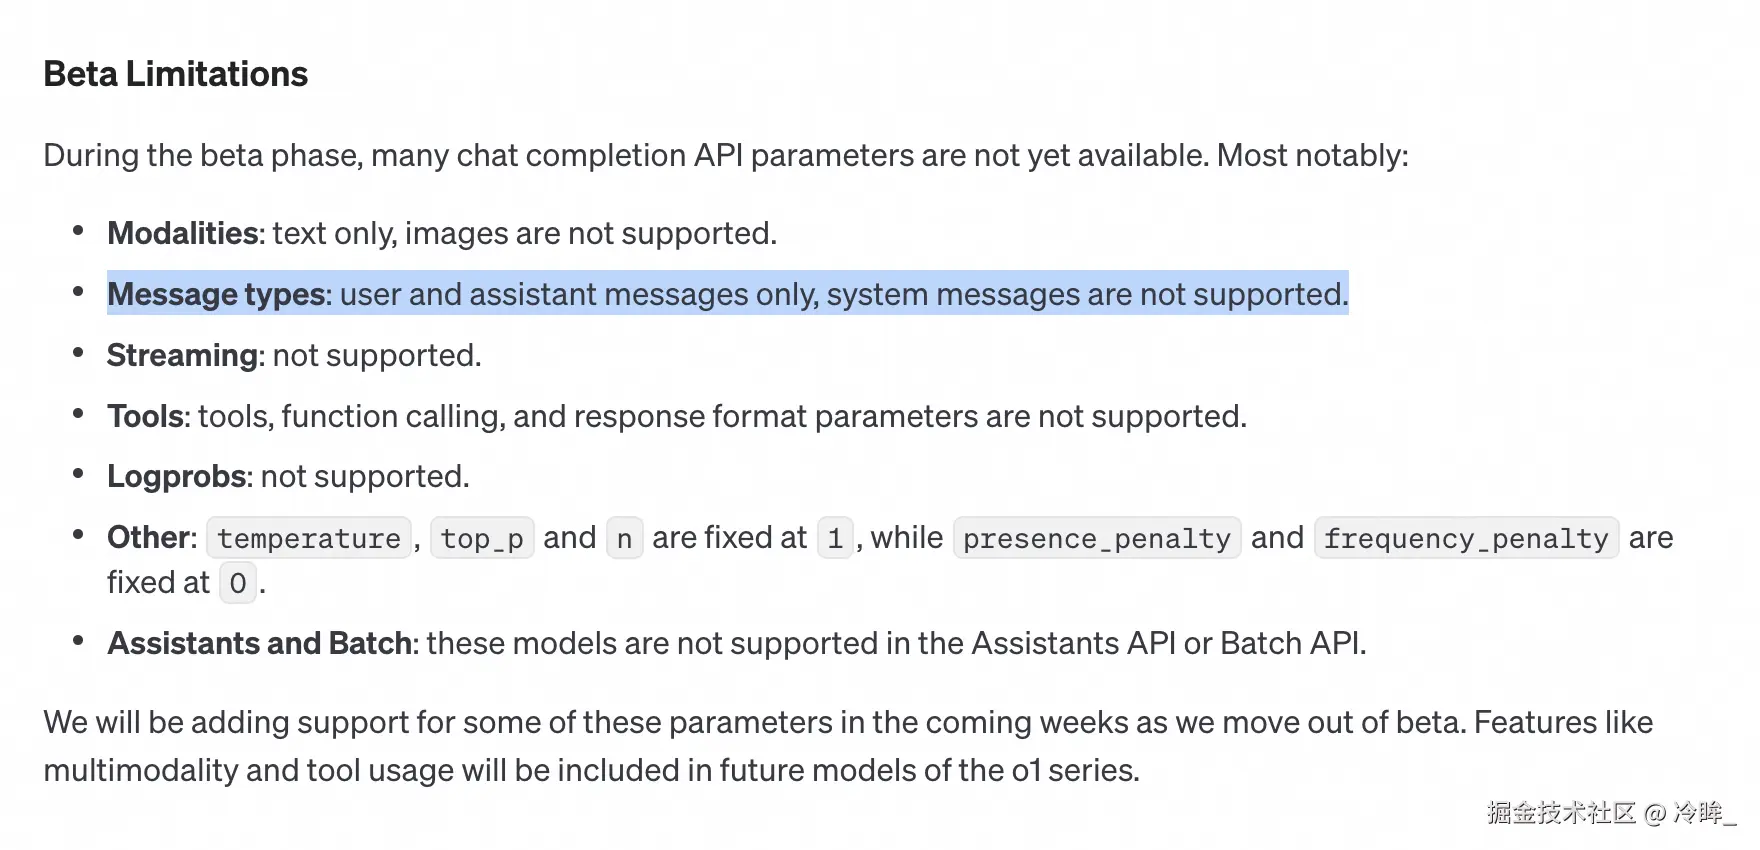Click the n code tag
The width and height of the screenshot is (1760, 850).
(x=625, y=538)
